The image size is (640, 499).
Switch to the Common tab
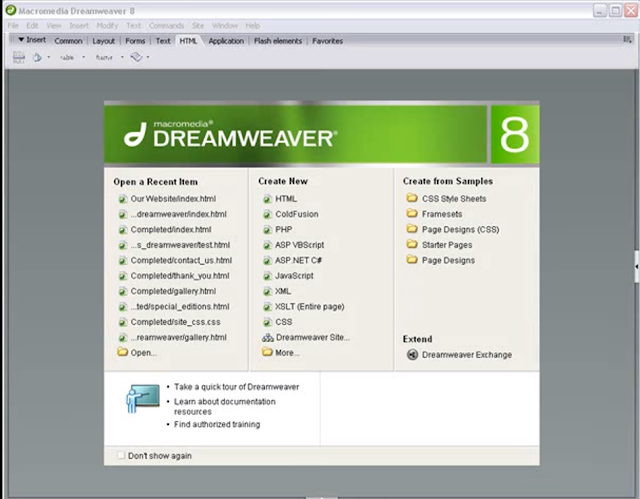[68, 41]
